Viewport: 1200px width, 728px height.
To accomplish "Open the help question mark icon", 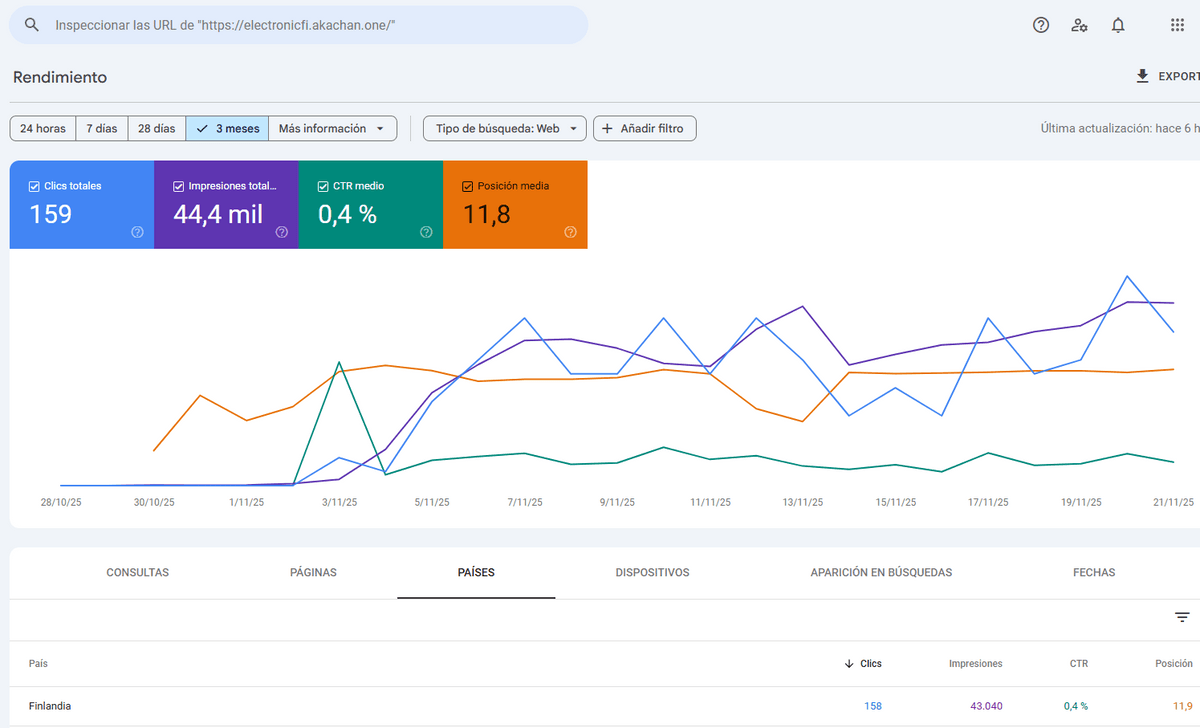I will [x=1041, y=25].
